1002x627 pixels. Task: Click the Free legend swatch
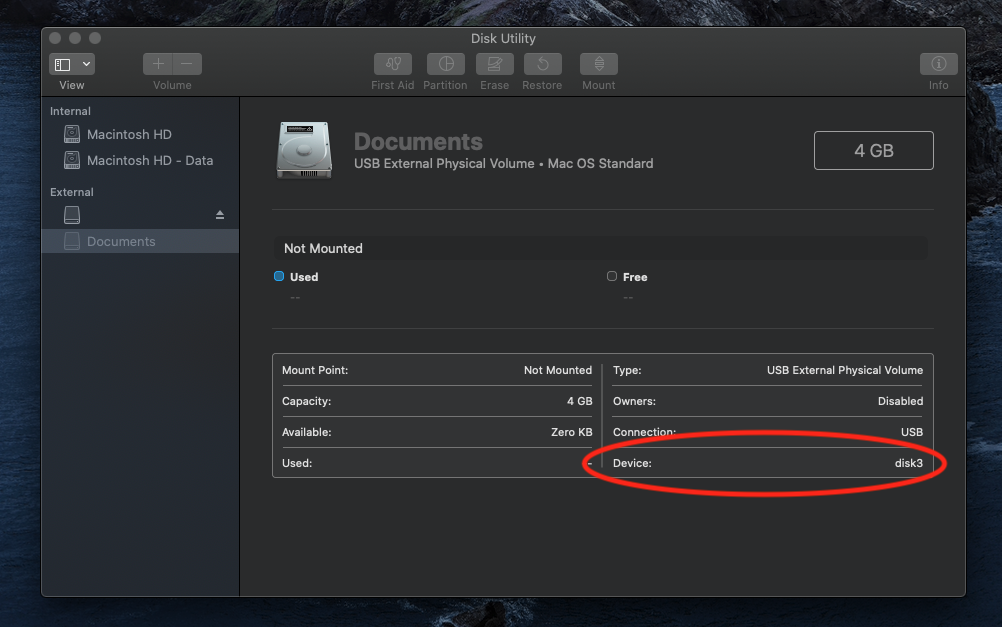point(612,276)
